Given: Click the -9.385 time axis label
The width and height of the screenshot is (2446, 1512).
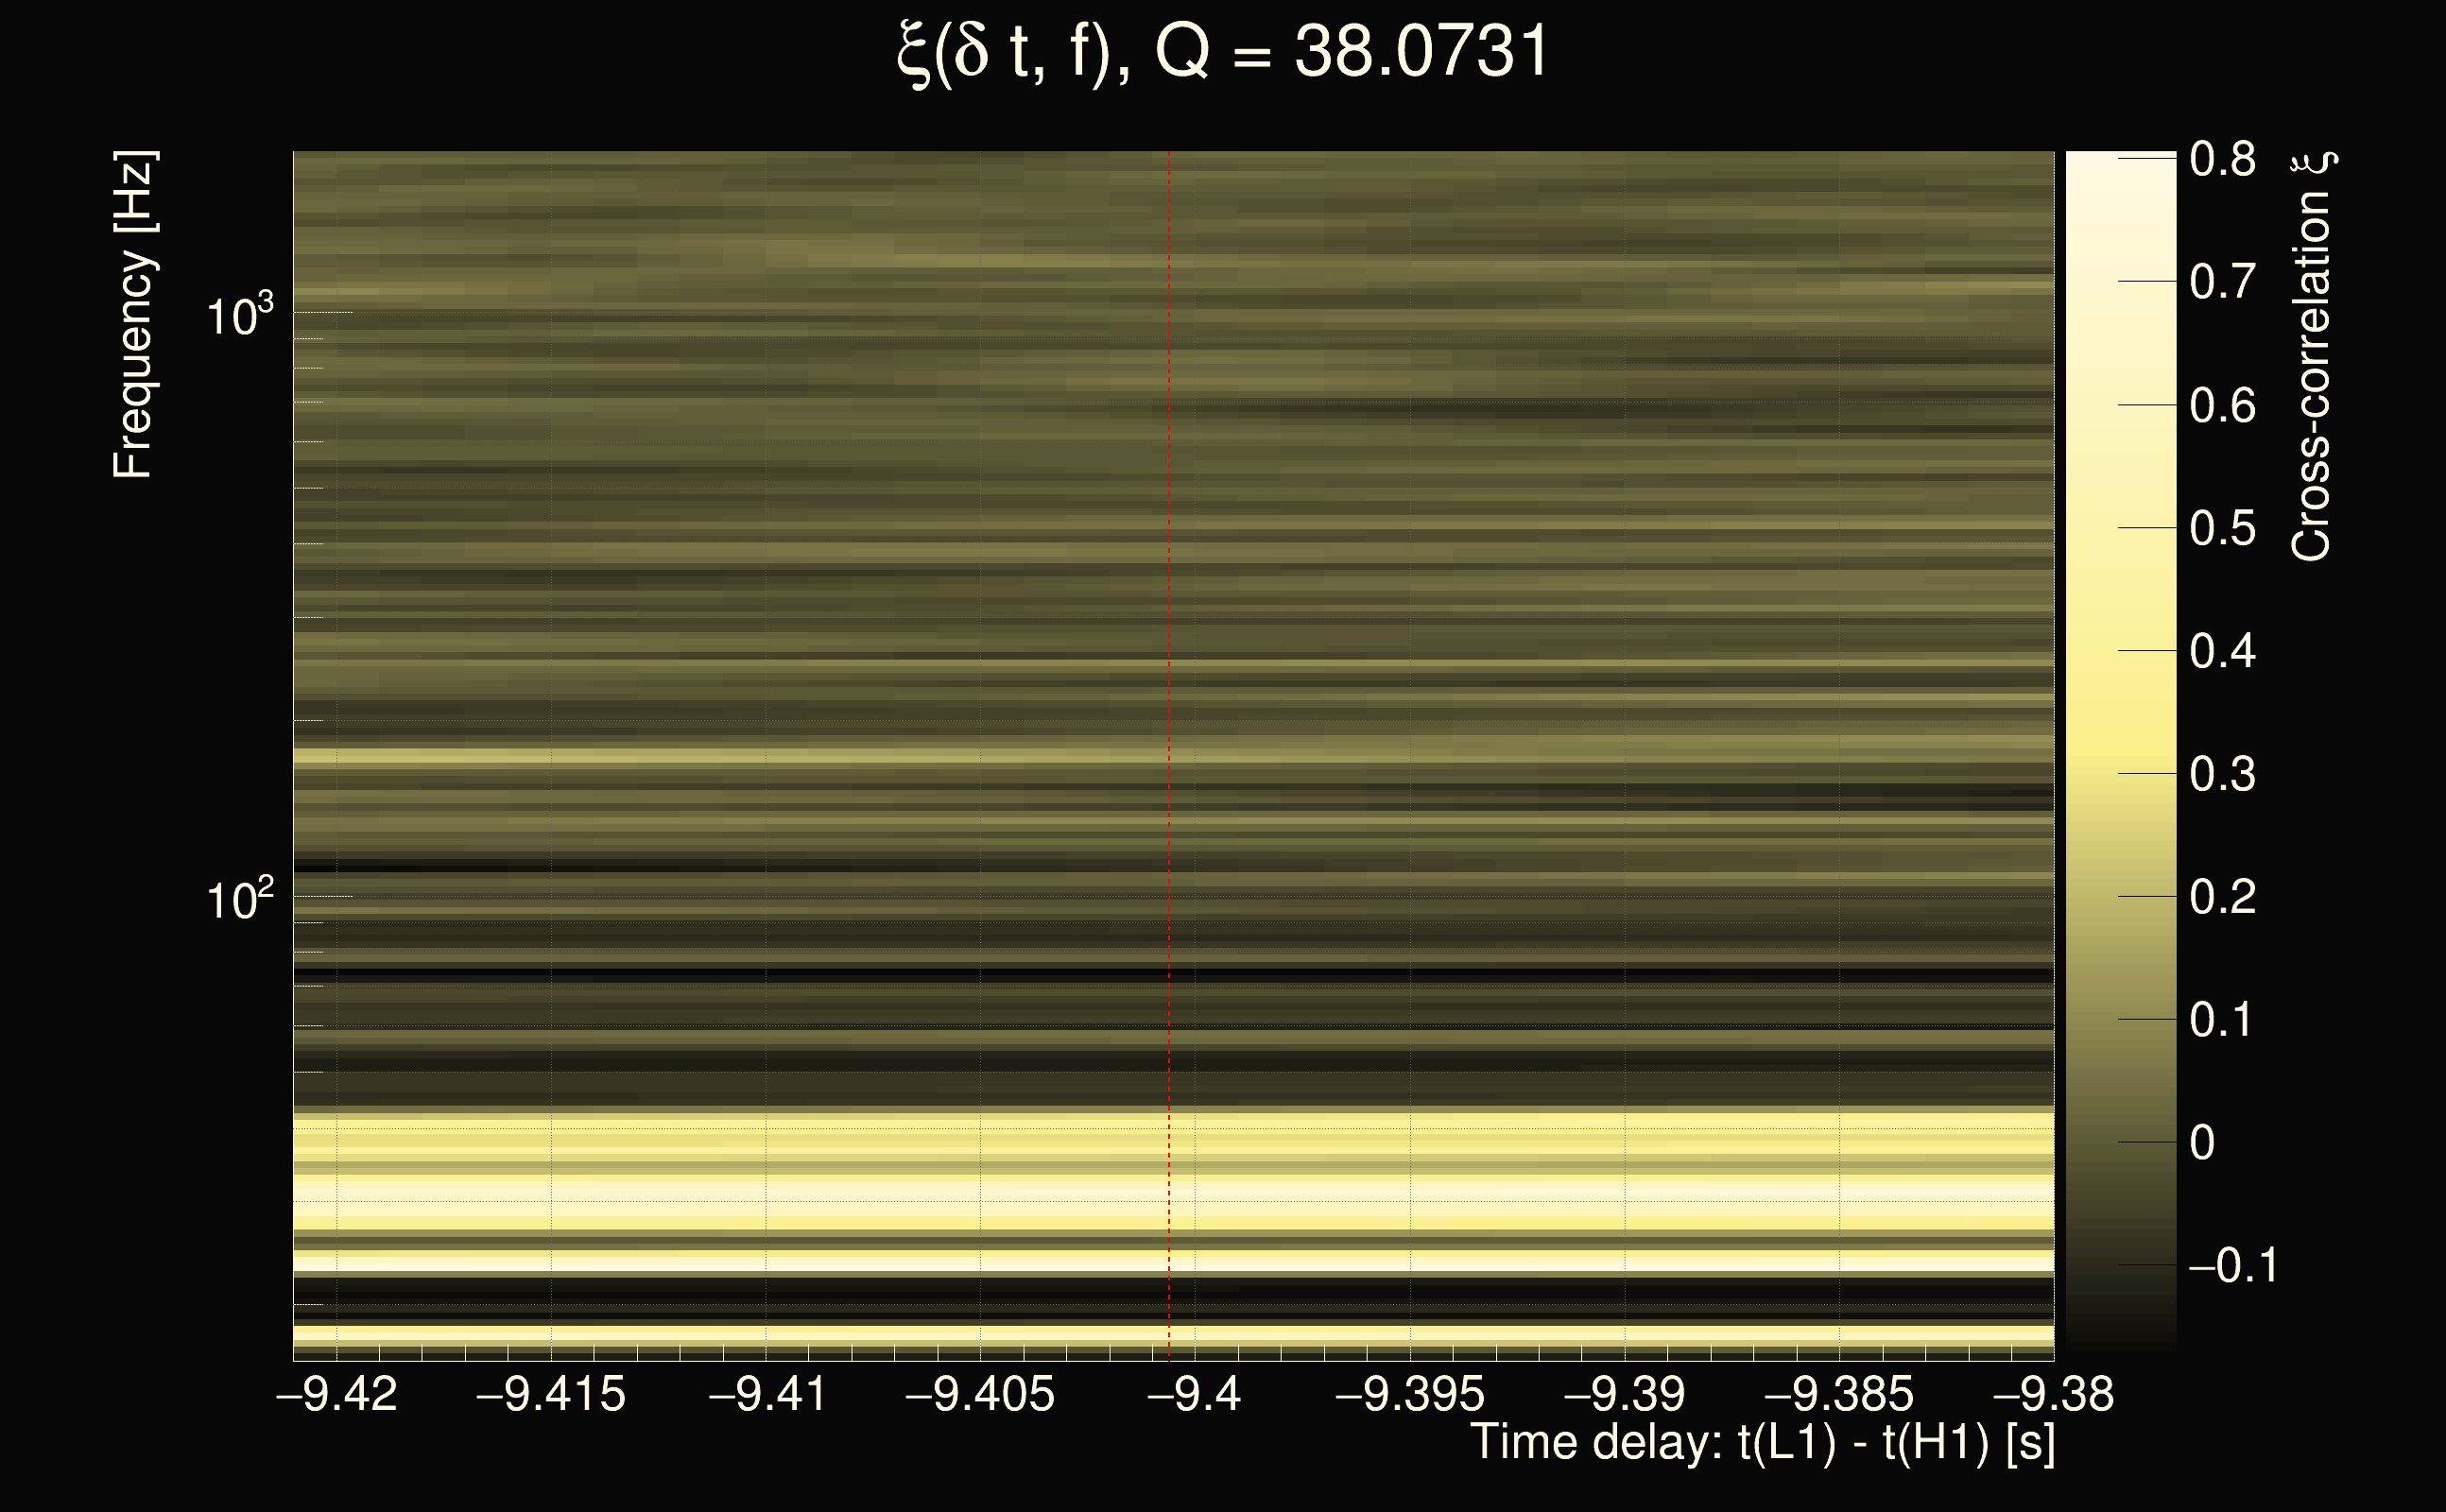Looking at the screenshot, I should (1839, 1394).
